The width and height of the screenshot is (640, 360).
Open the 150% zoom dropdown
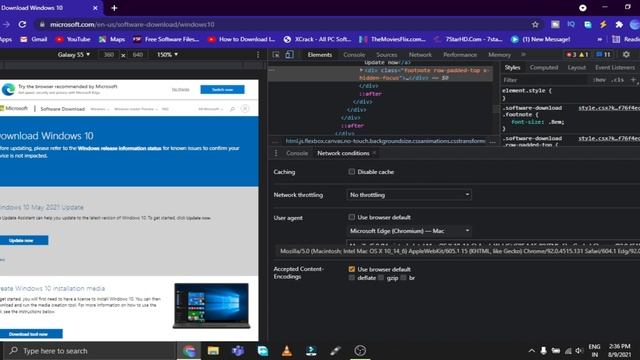click(167, 55)
